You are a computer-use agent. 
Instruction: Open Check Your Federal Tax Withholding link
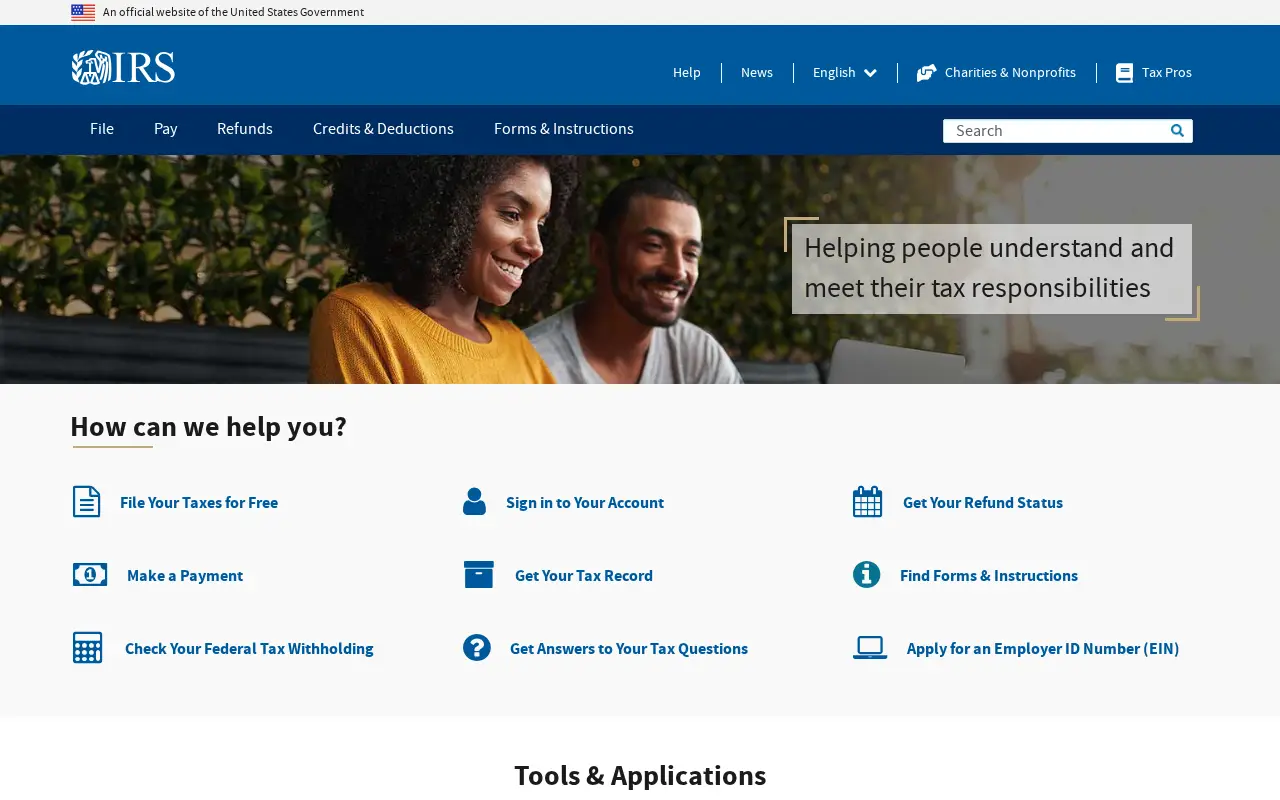(249, 649)
